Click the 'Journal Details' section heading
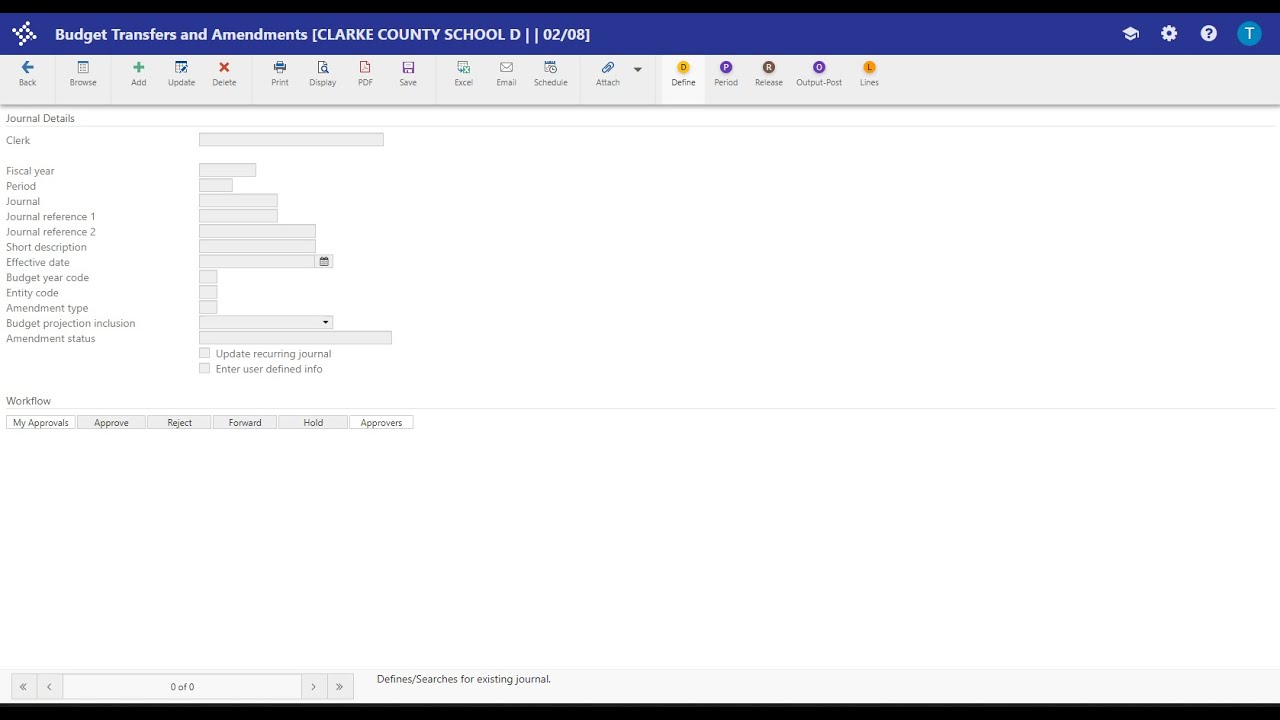 click(40, 118)
